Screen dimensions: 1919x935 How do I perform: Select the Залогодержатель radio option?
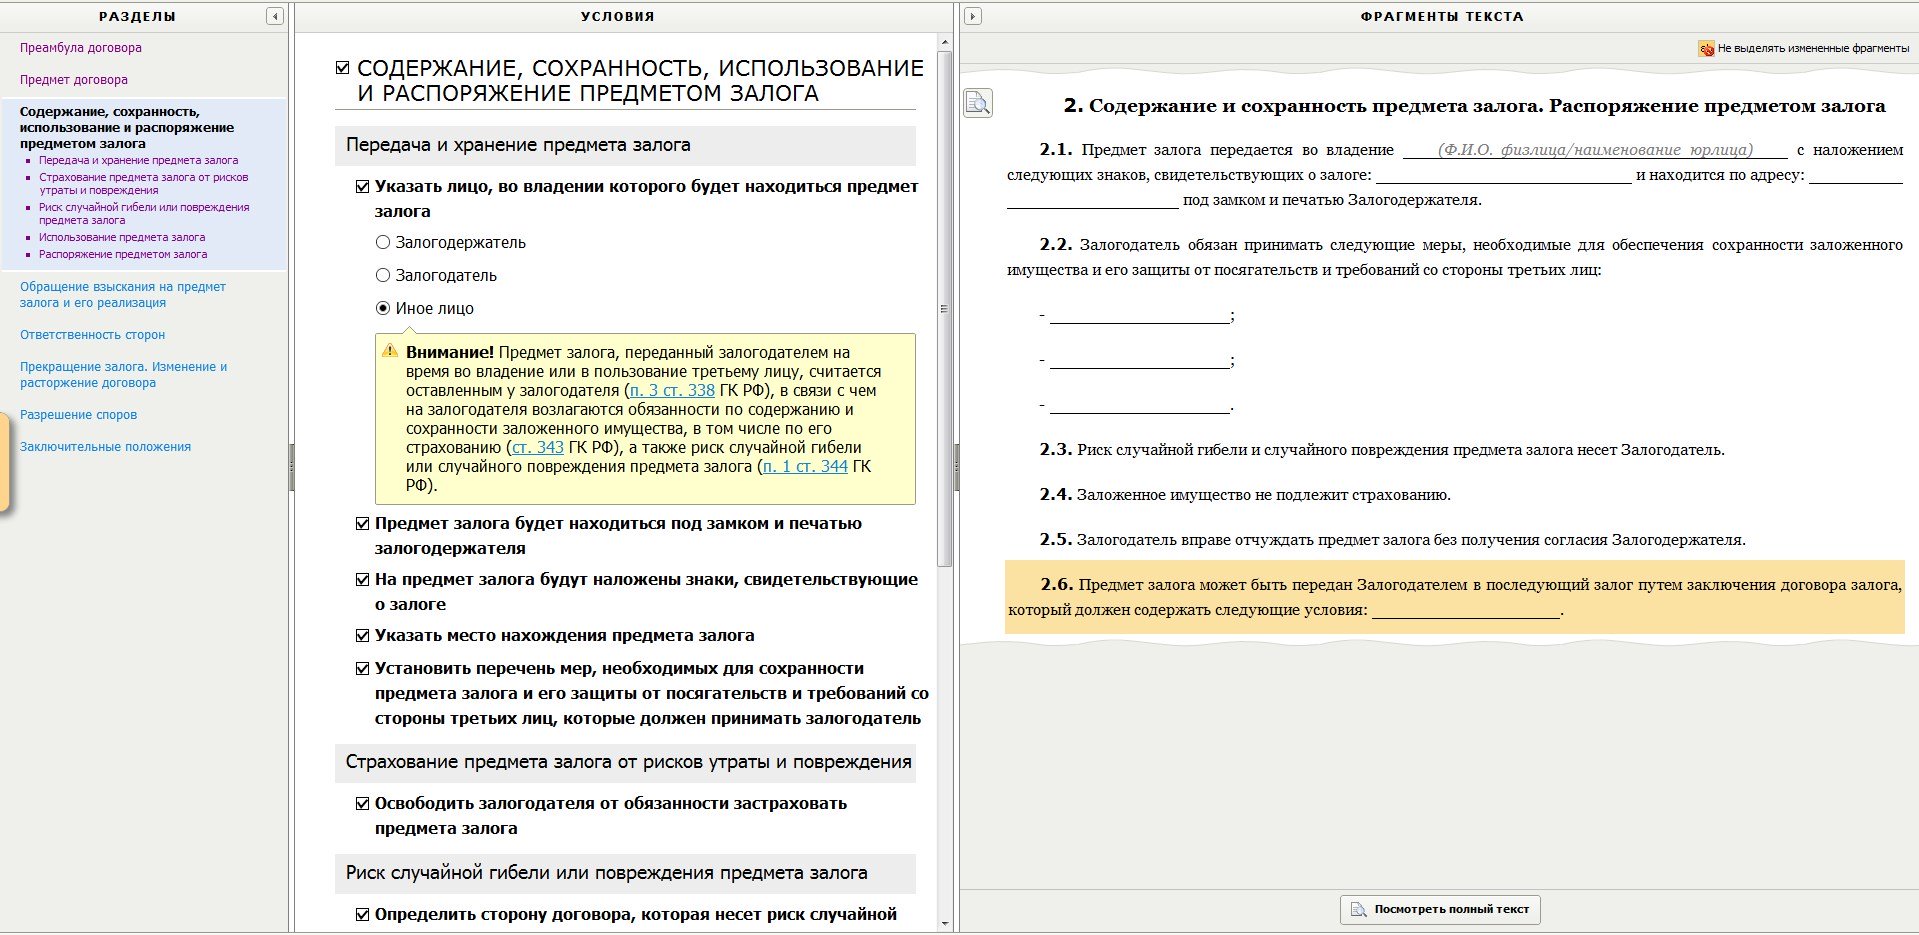(x=382, y=242)
